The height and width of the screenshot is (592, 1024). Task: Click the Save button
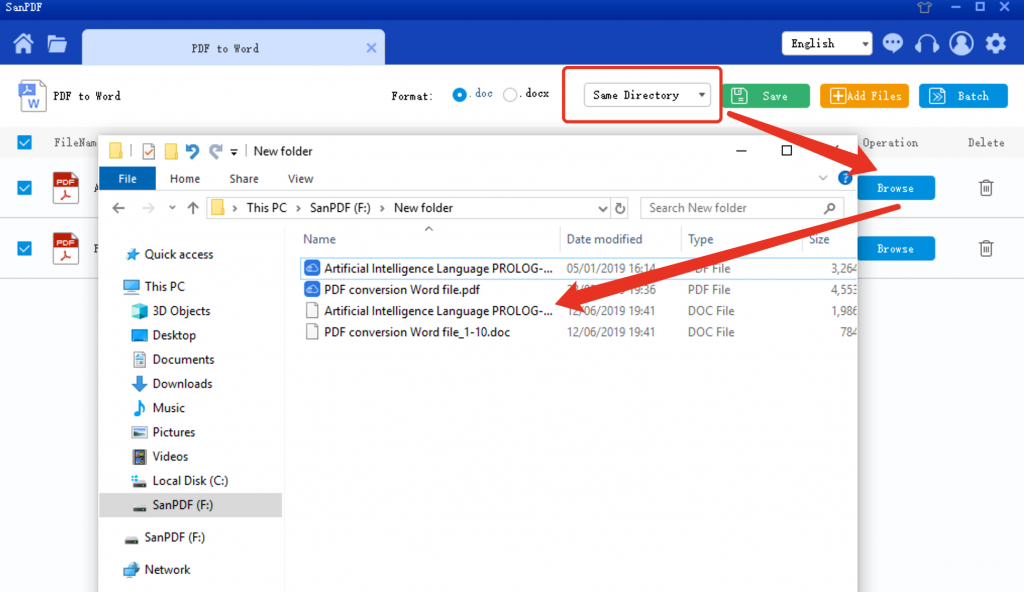coord(766,95)
